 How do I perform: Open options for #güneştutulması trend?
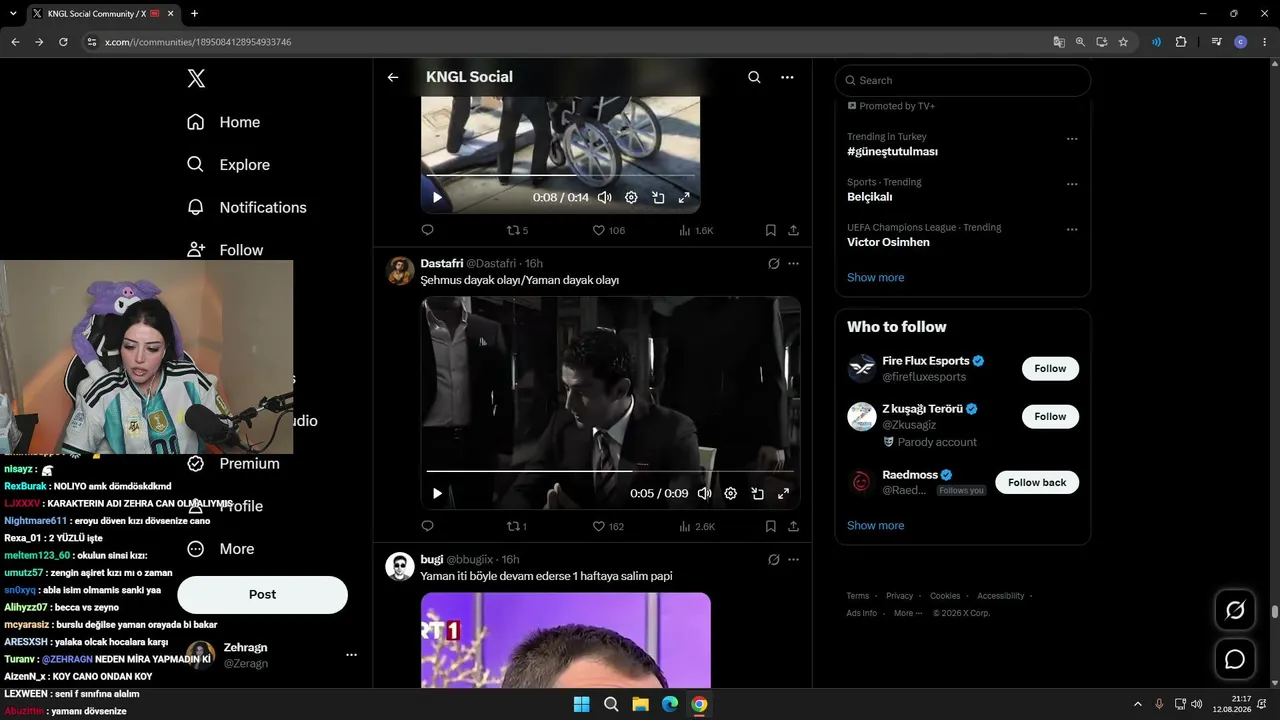[1072, 139]
